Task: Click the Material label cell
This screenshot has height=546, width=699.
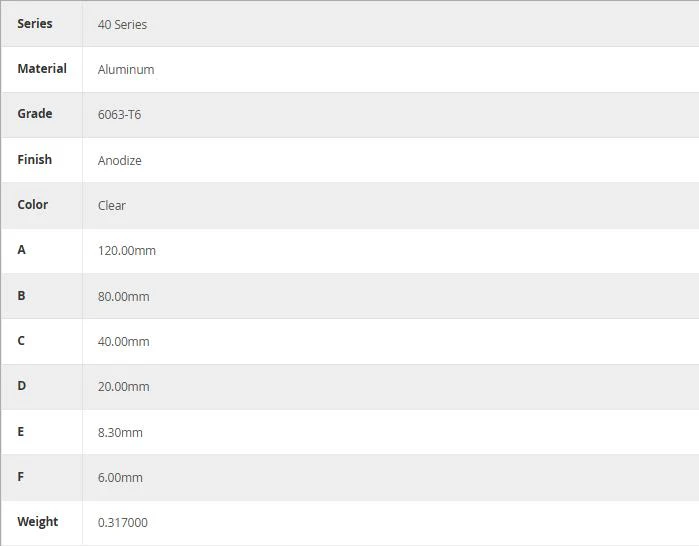Action: point(42,69)
